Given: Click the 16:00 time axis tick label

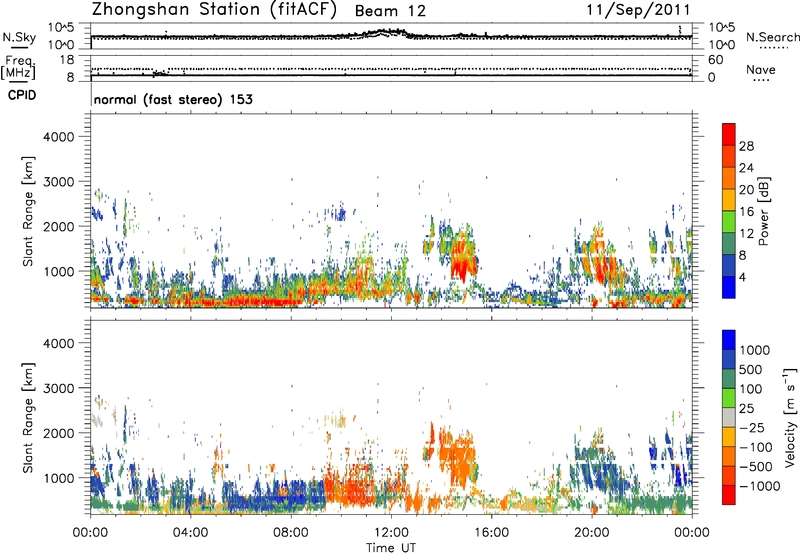Looking at the screenshot, I should point(491,533).
